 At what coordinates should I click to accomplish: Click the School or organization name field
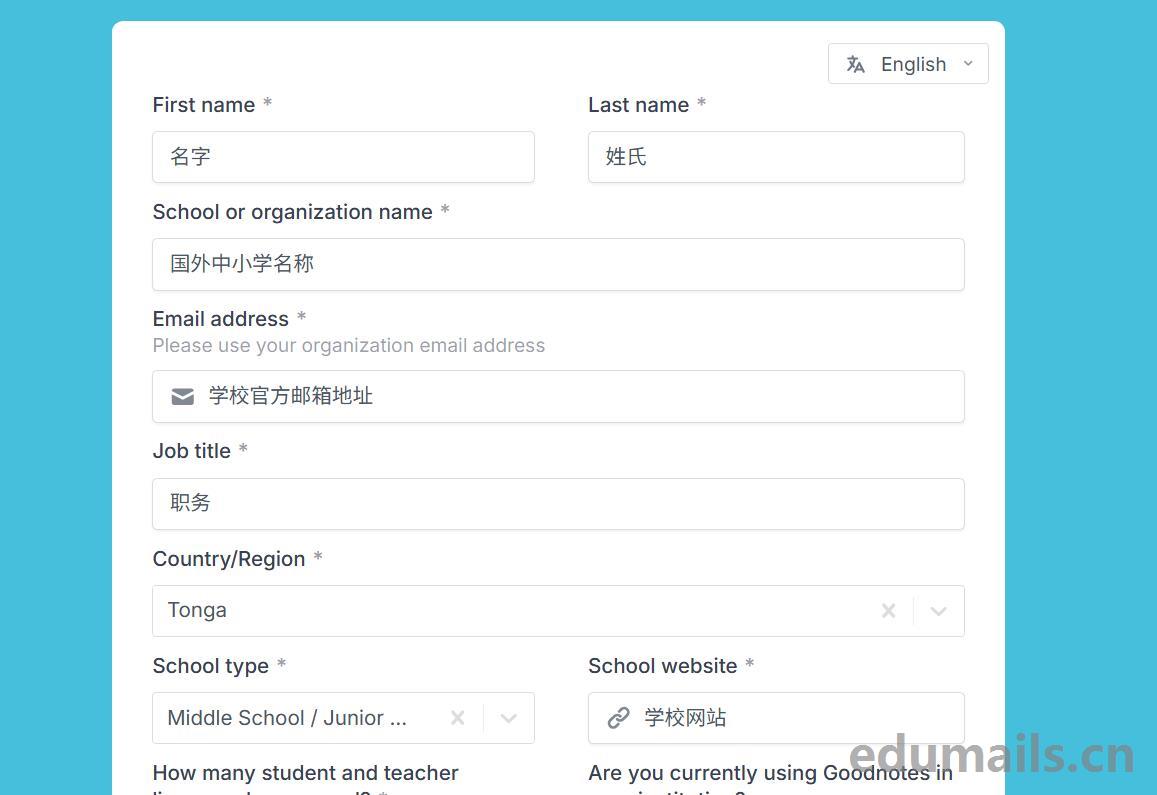558,264
